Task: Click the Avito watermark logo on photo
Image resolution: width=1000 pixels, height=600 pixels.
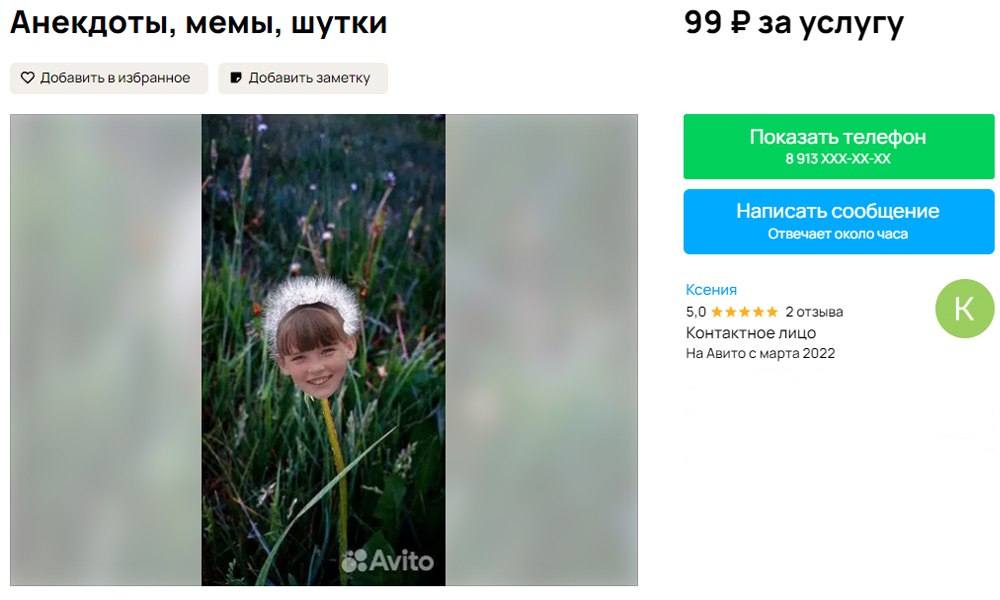Action: click(x=388, y=560)
